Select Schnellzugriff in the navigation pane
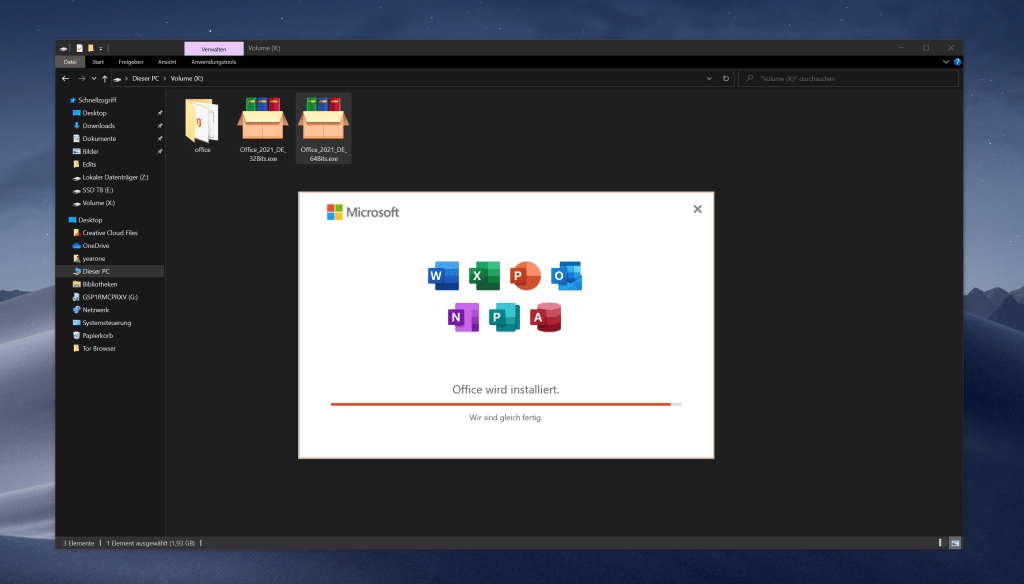 tap(97, 100)
